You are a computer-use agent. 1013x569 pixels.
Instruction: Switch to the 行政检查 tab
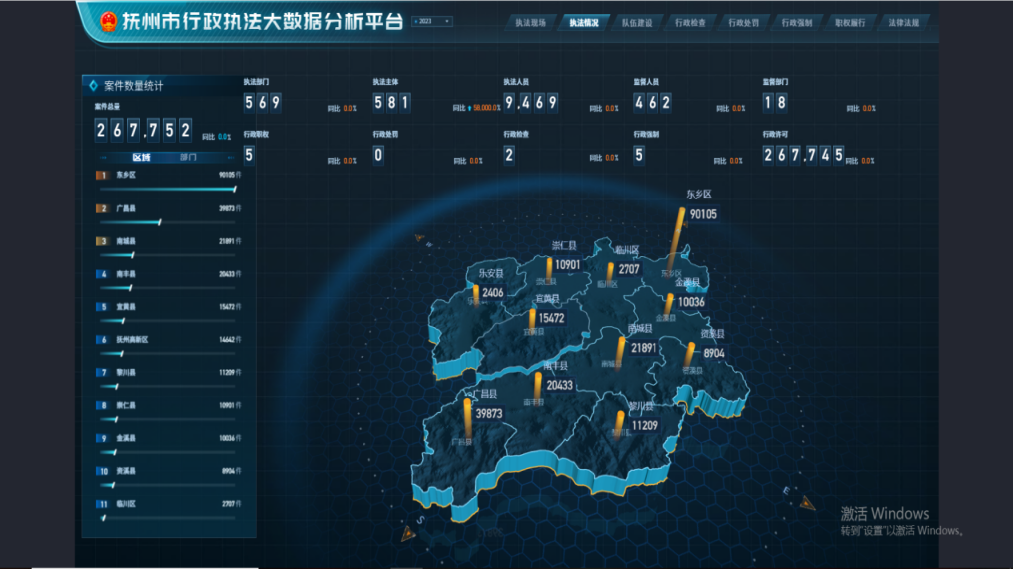click(689, 22)
